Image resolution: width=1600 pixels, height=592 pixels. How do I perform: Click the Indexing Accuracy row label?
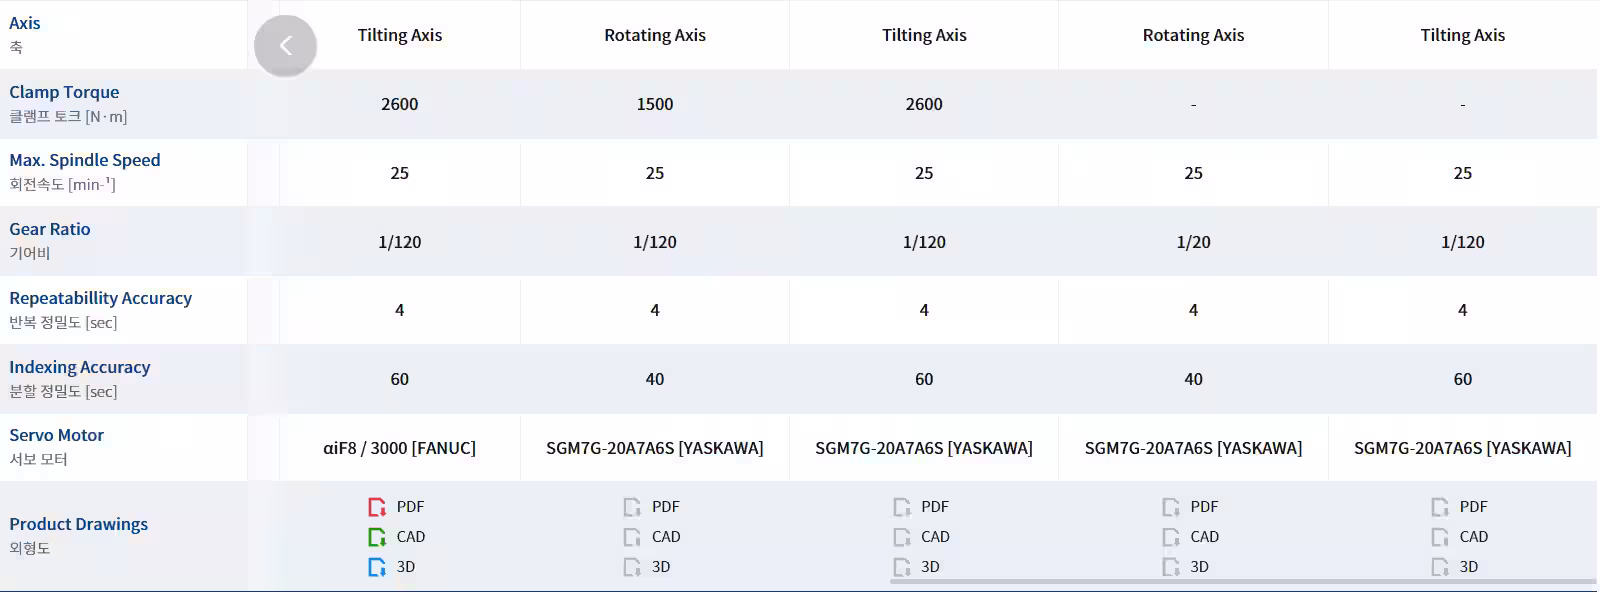[80, 367]
